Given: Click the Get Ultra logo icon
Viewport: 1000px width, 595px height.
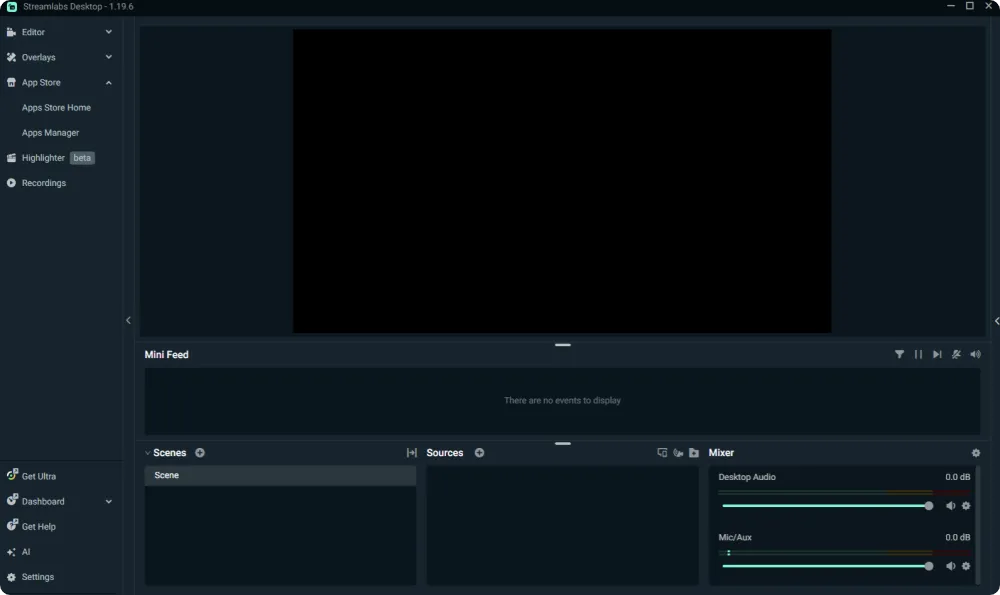Looking at the screenshot, I should [x=12, y=474].
